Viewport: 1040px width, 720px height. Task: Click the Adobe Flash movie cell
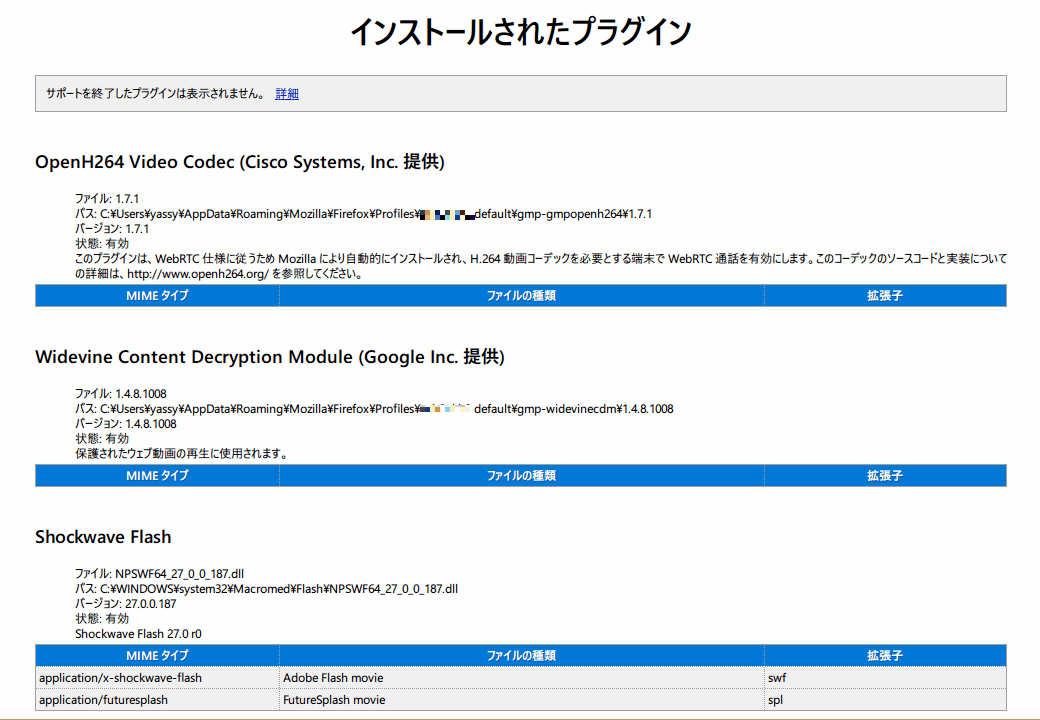[x=521, y=678]
